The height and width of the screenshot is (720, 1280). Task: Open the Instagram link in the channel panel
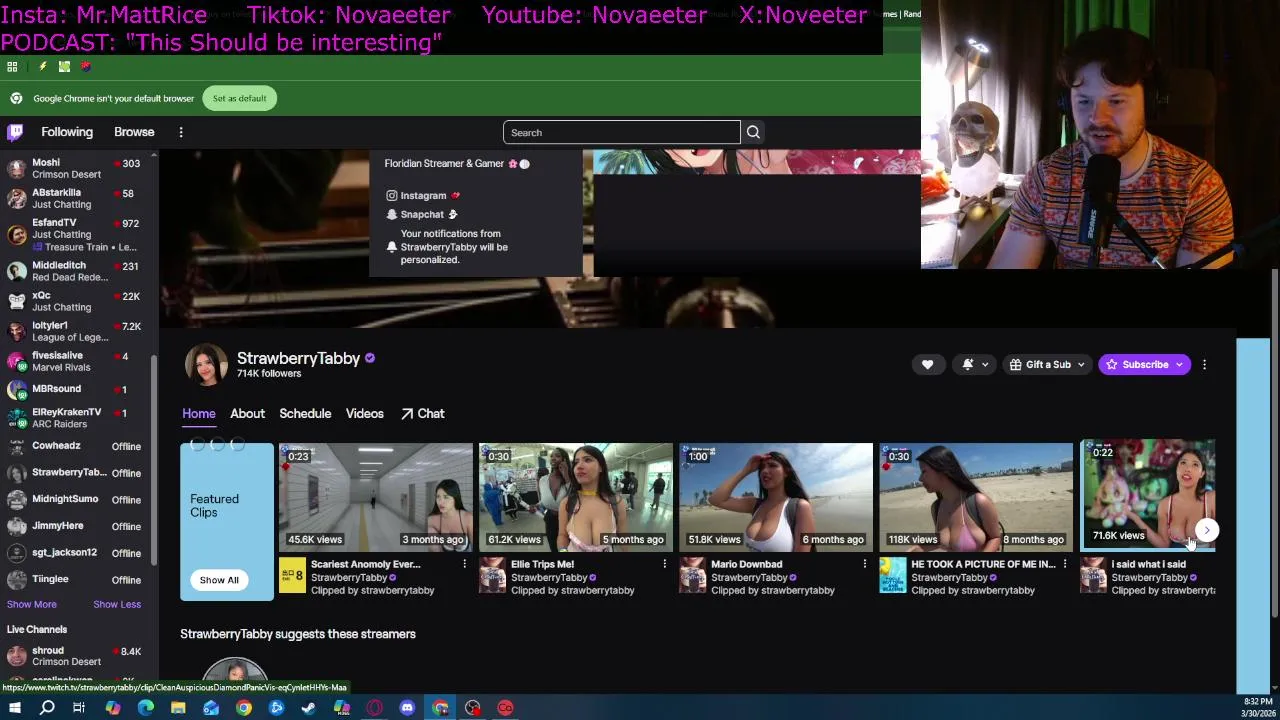[x=423, y=196]
